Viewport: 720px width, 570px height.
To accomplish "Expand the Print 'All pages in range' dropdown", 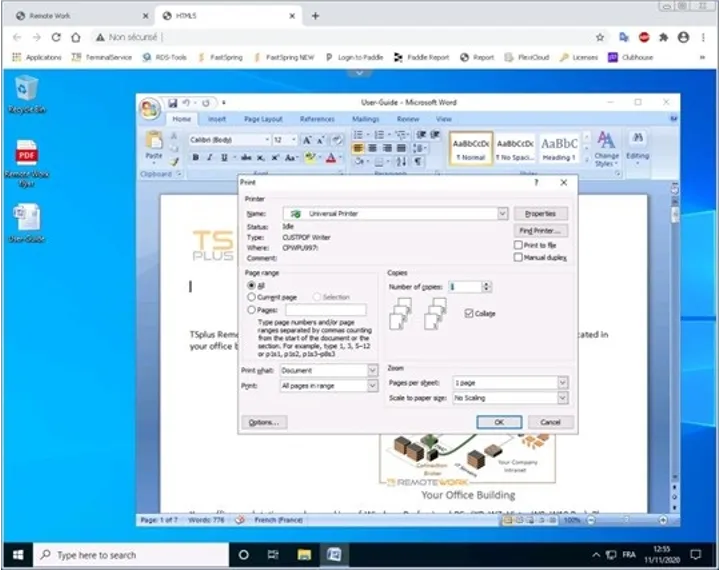I will pos(372,386).
